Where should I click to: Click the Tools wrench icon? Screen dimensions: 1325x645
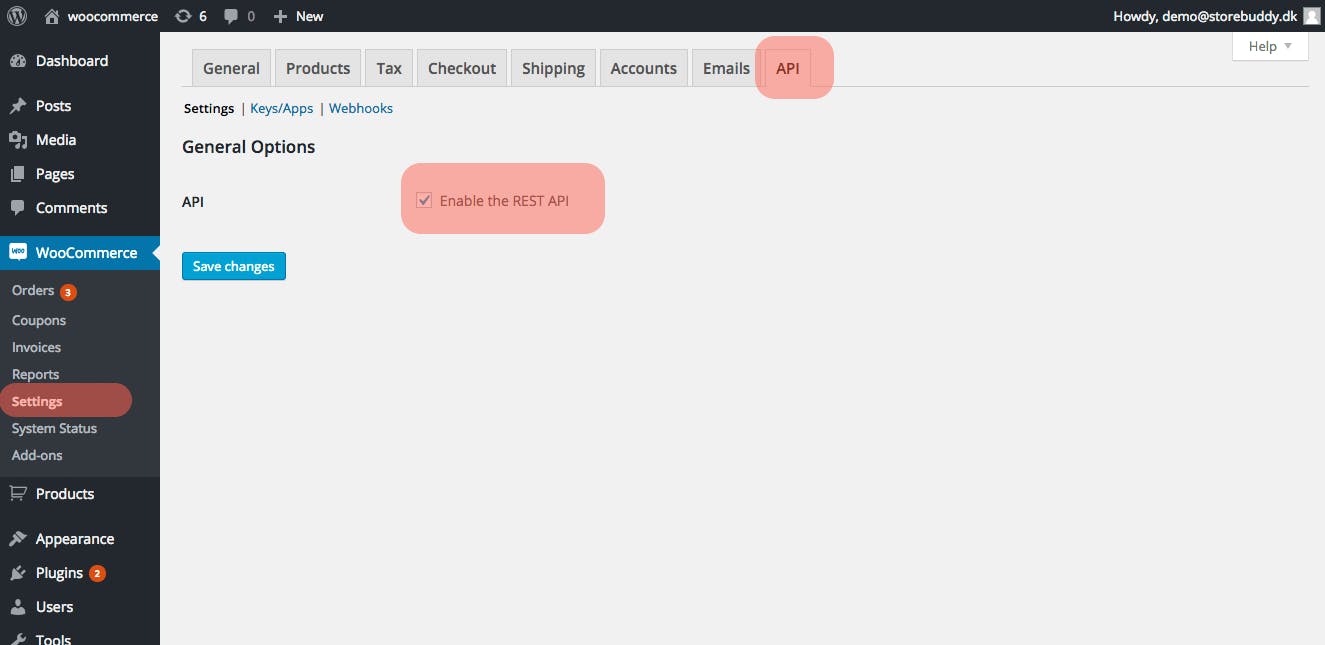17,639
